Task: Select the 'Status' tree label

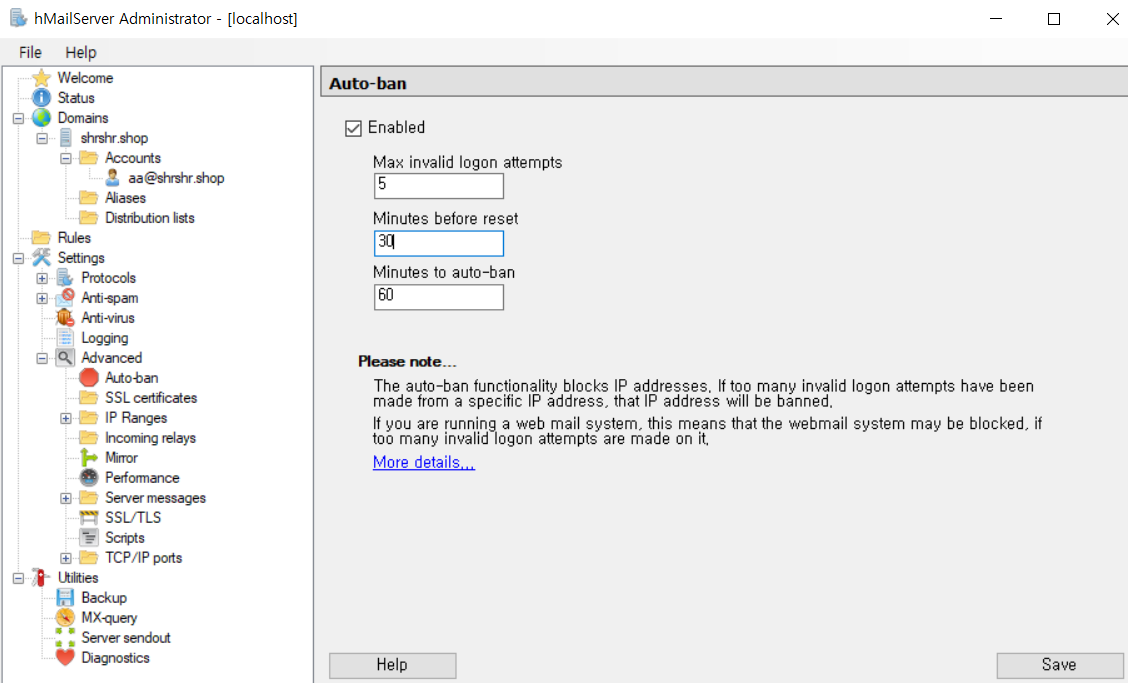Action: click(x=76, y=98)
